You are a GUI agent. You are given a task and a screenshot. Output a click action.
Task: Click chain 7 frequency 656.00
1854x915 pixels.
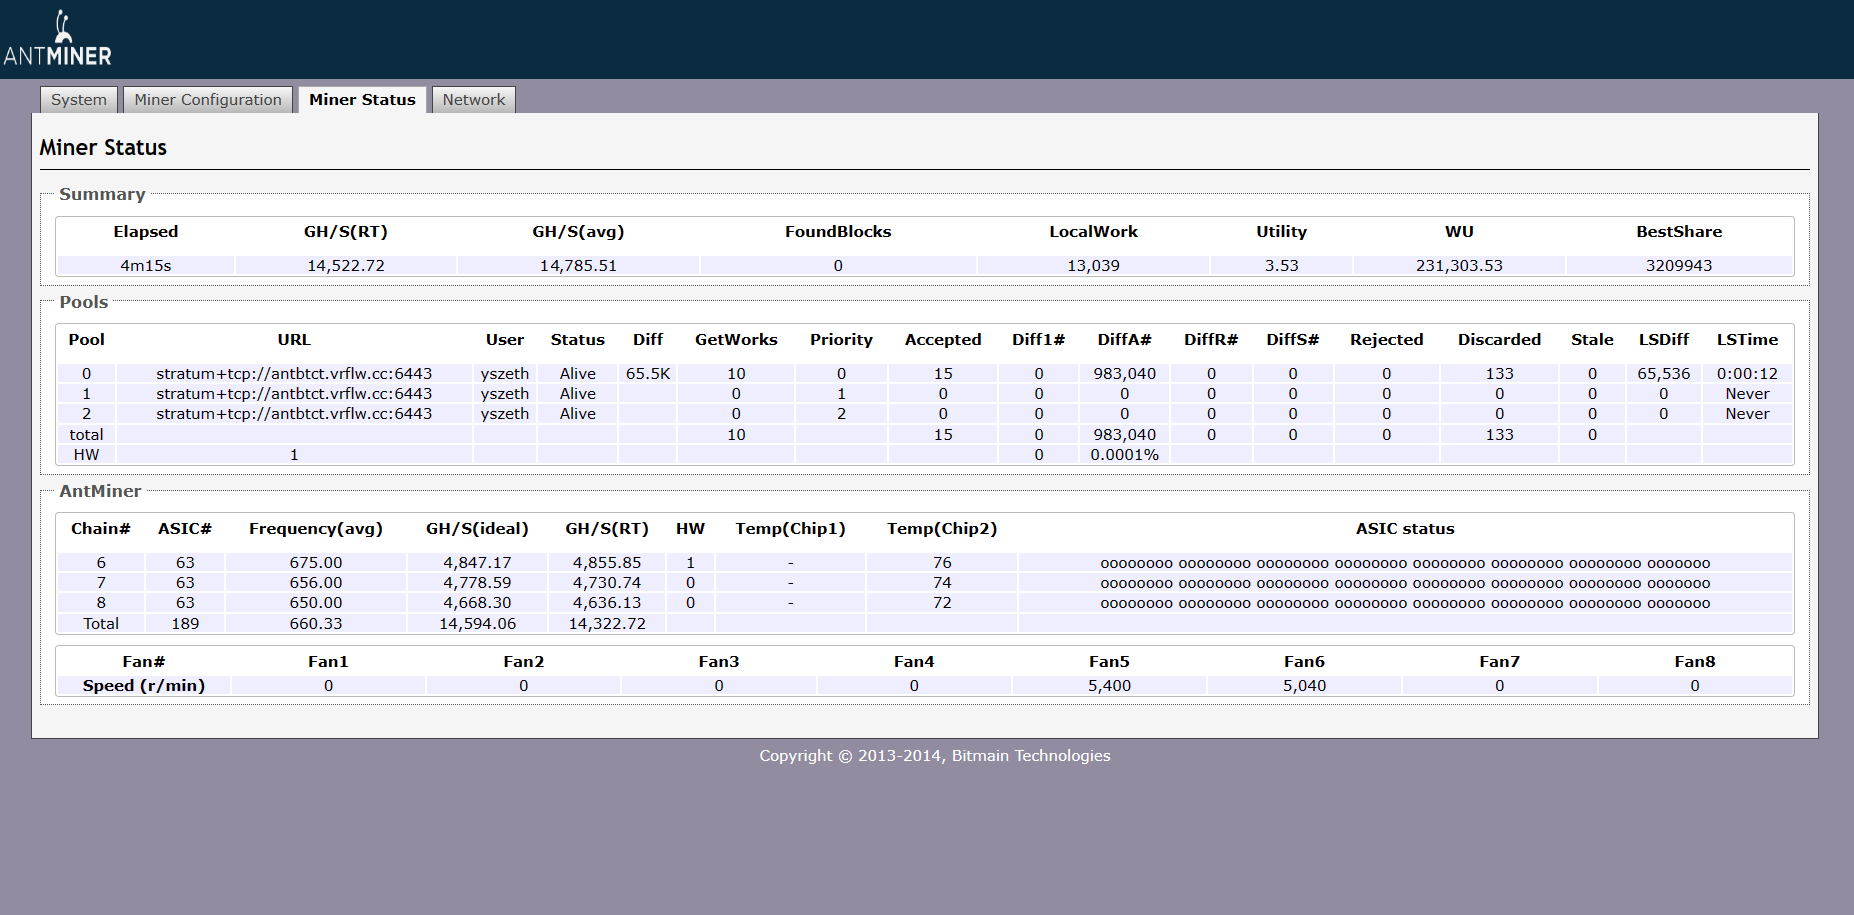coord(316,583)
